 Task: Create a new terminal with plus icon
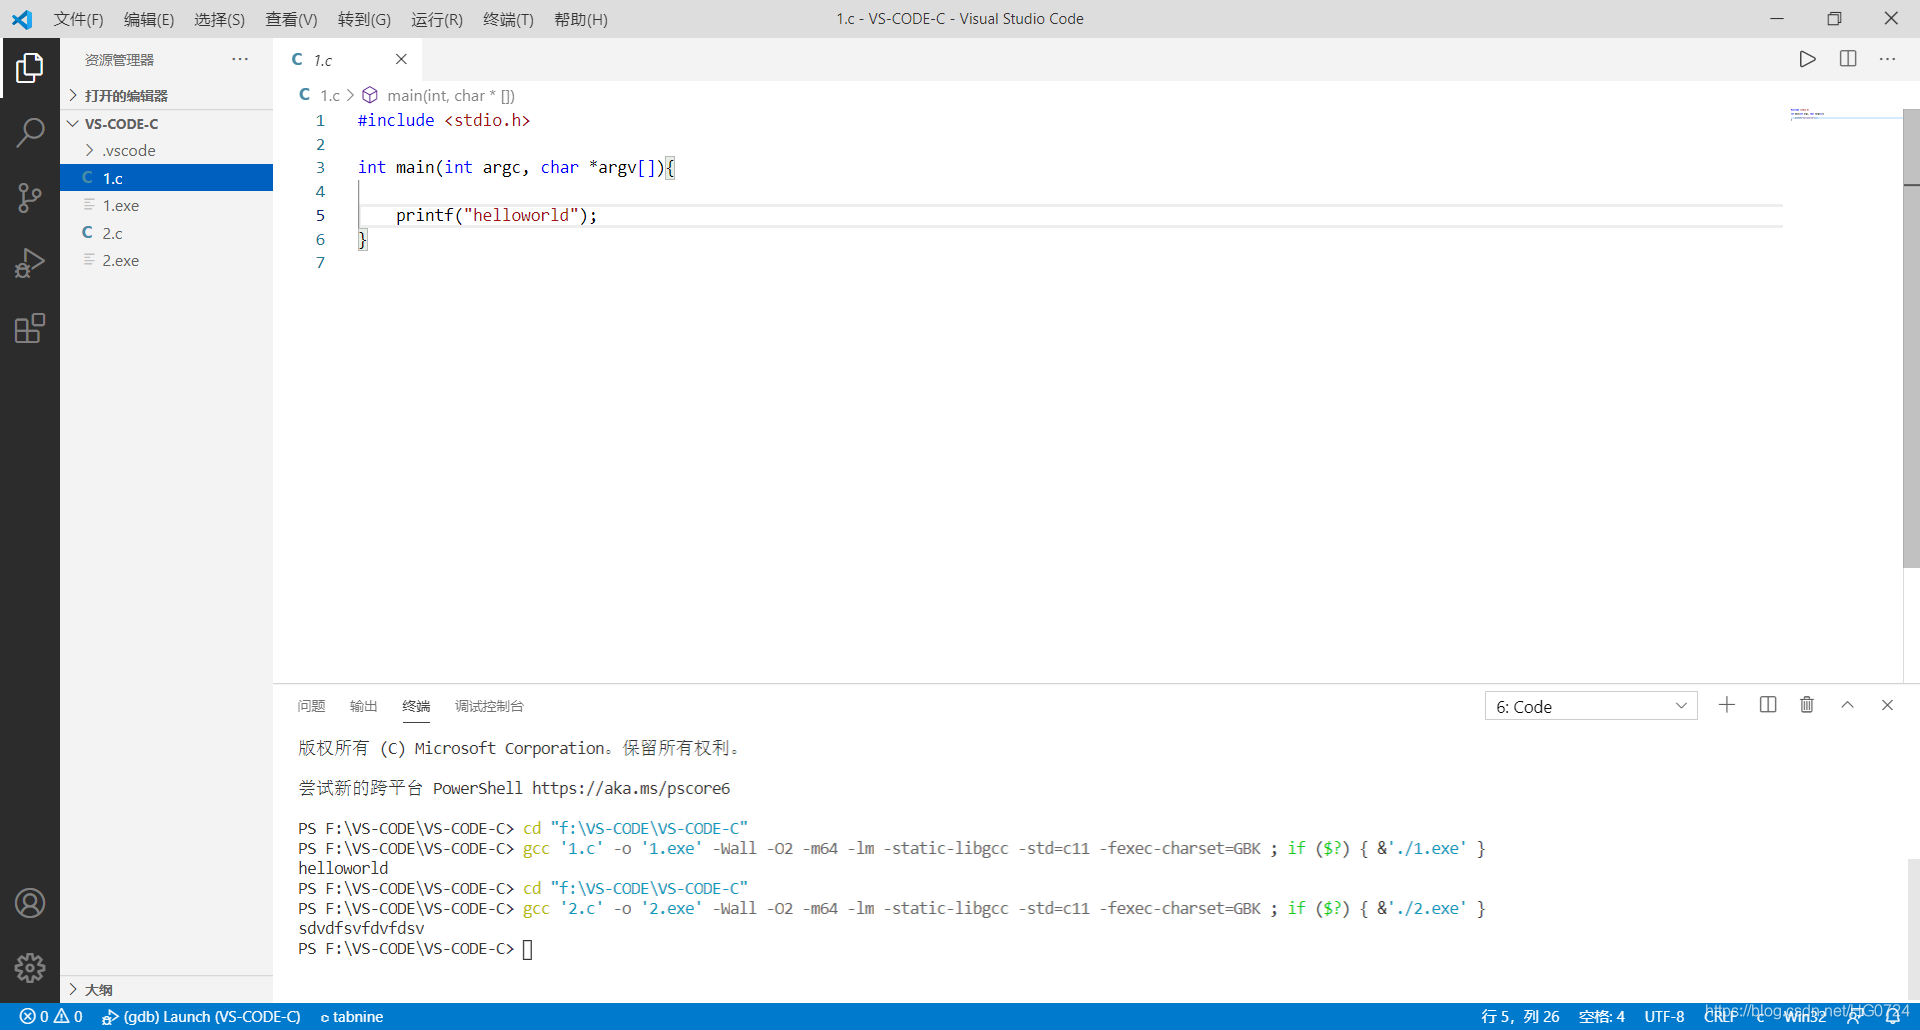coord(1727,705)
